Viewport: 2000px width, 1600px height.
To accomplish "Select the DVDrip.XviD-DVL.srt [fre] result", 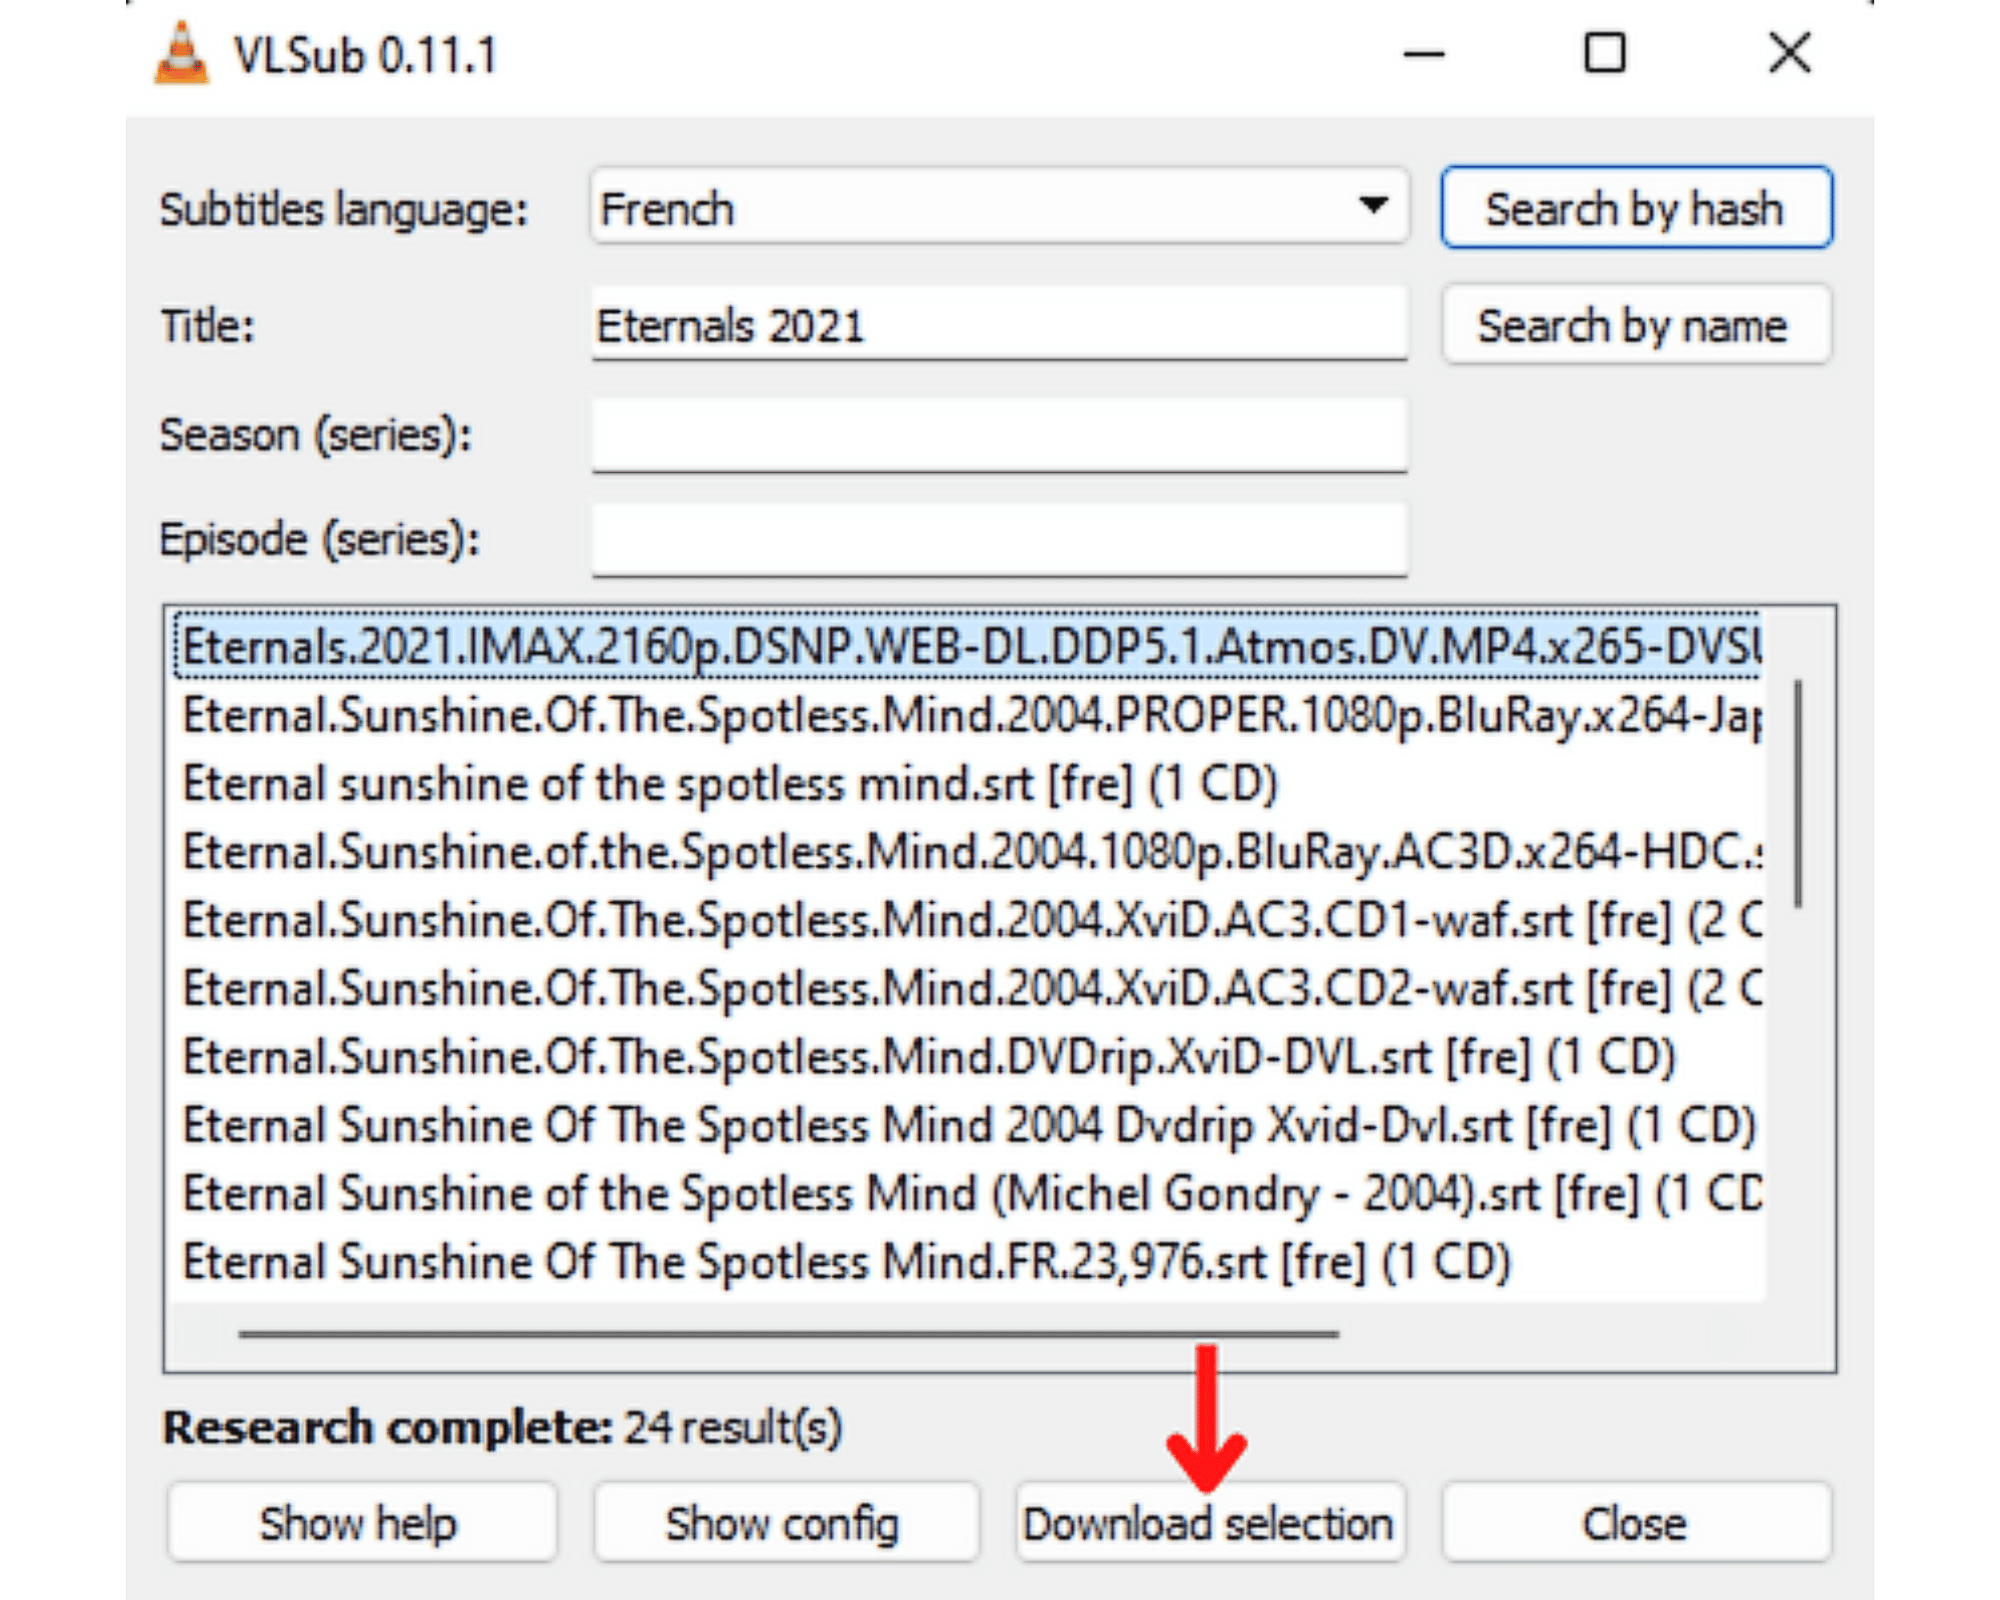I will pos(967,1057).
